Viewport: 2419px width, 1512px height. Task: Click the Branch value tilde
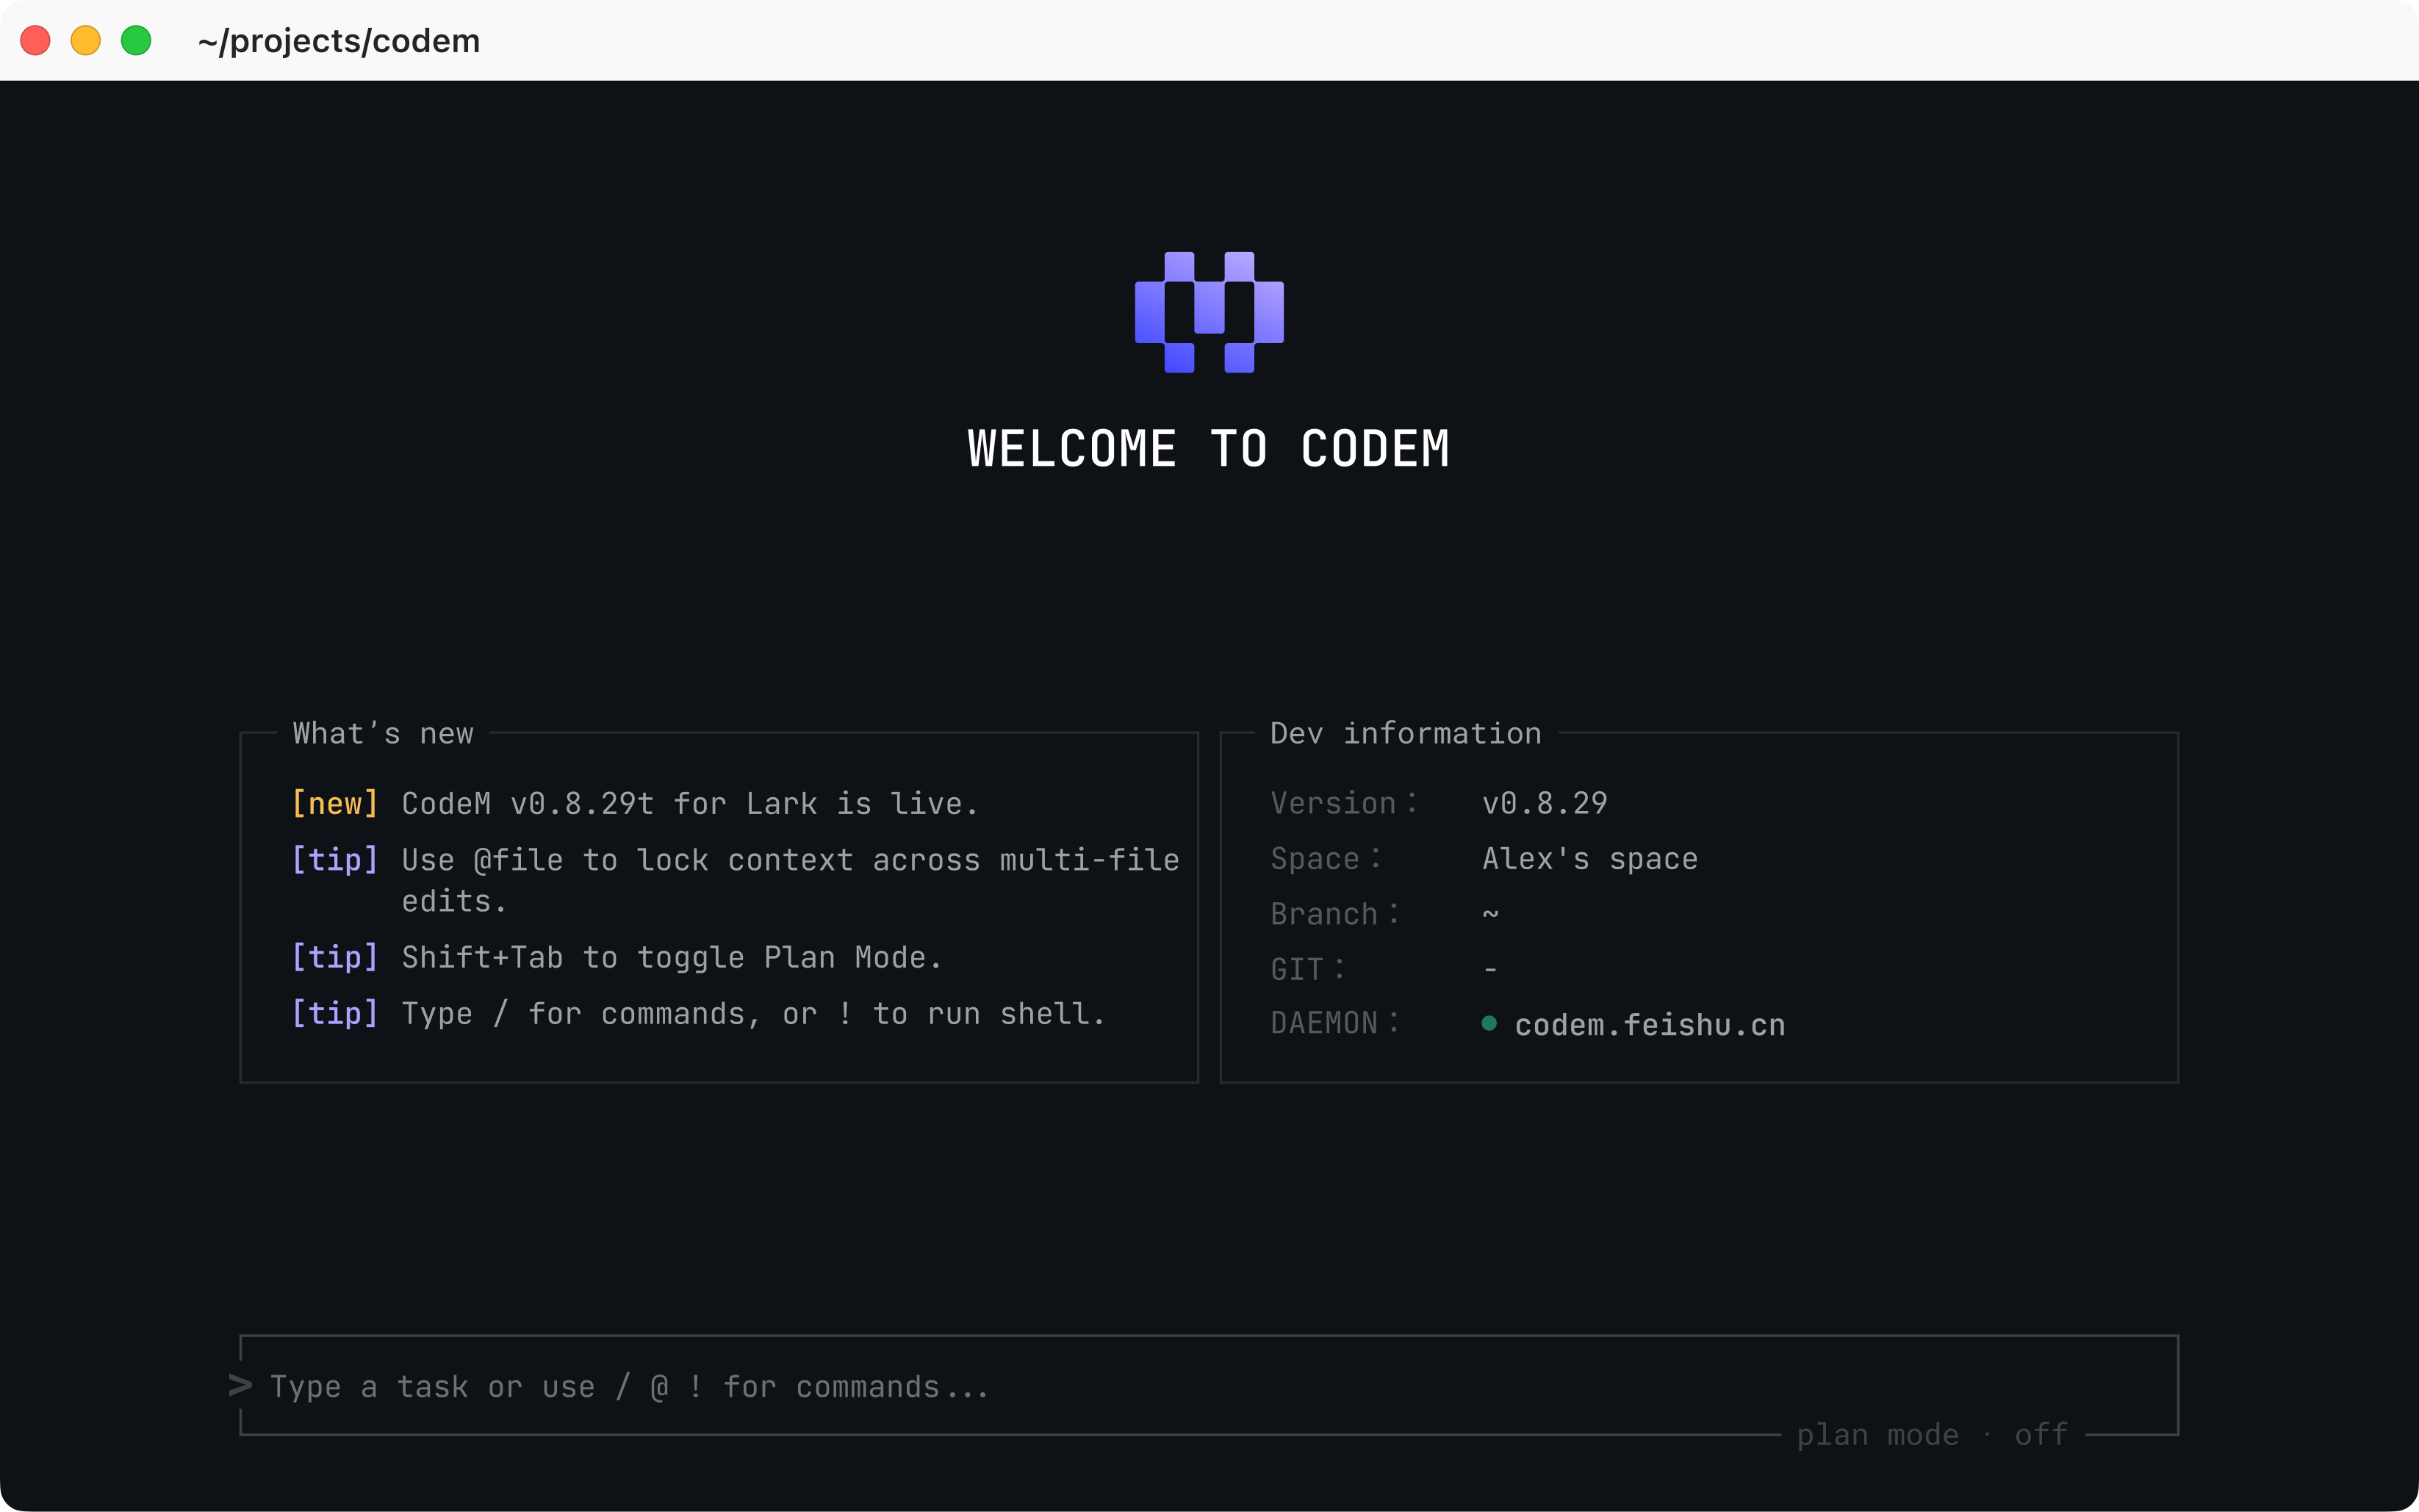coord(1490,914)
